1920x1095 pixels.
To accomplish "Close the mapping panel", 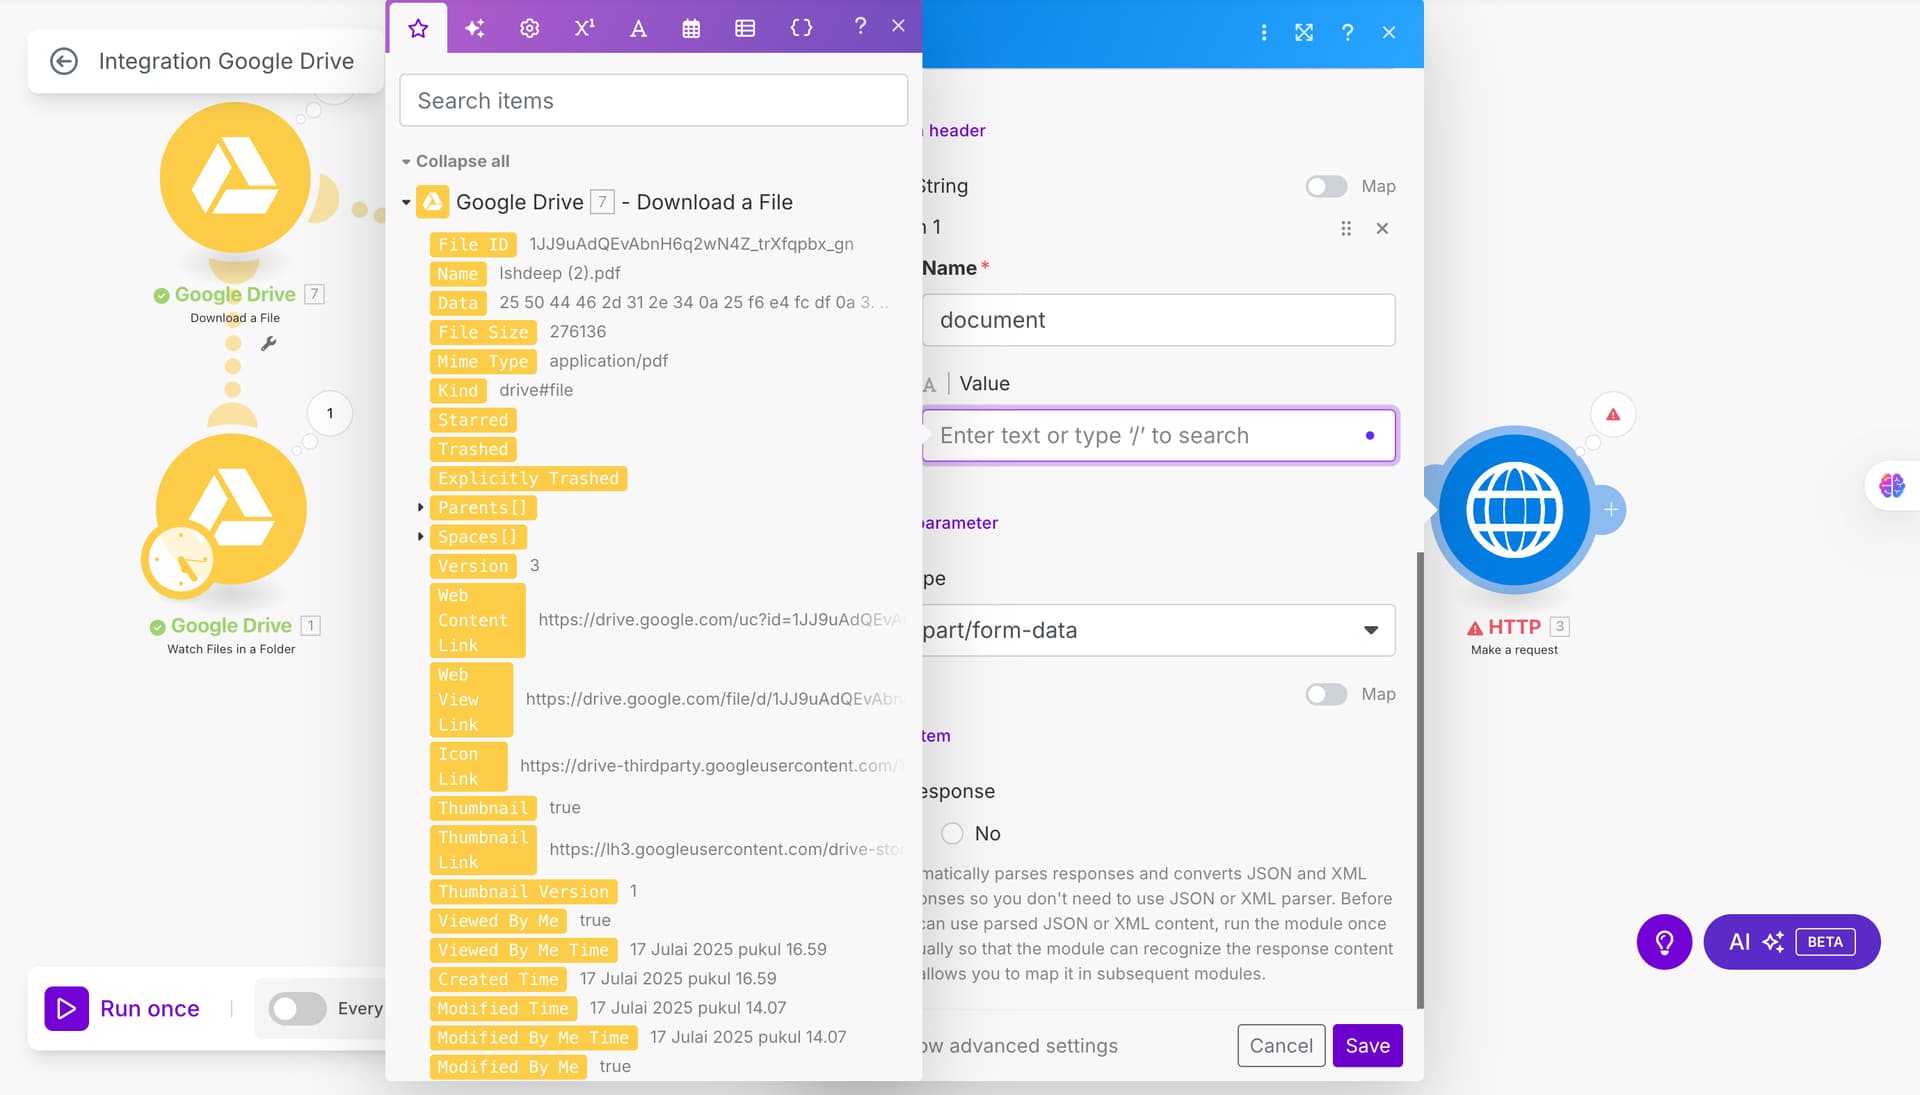I will point(898,26).
